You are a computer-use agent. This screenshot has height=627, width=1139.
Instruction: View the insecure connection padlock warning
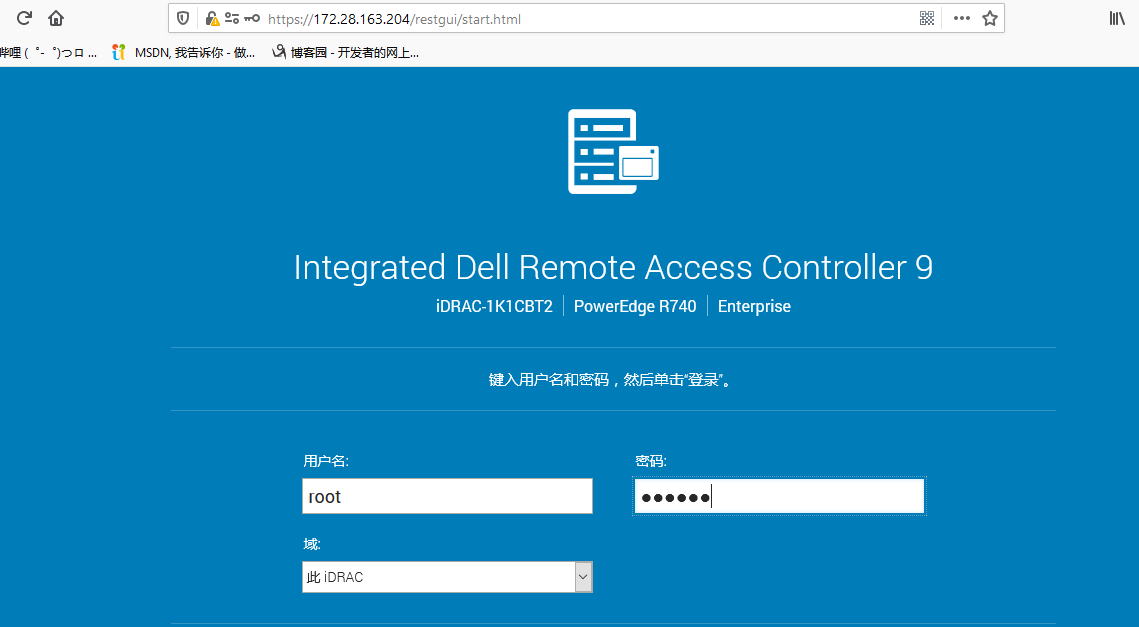(212, 19)
